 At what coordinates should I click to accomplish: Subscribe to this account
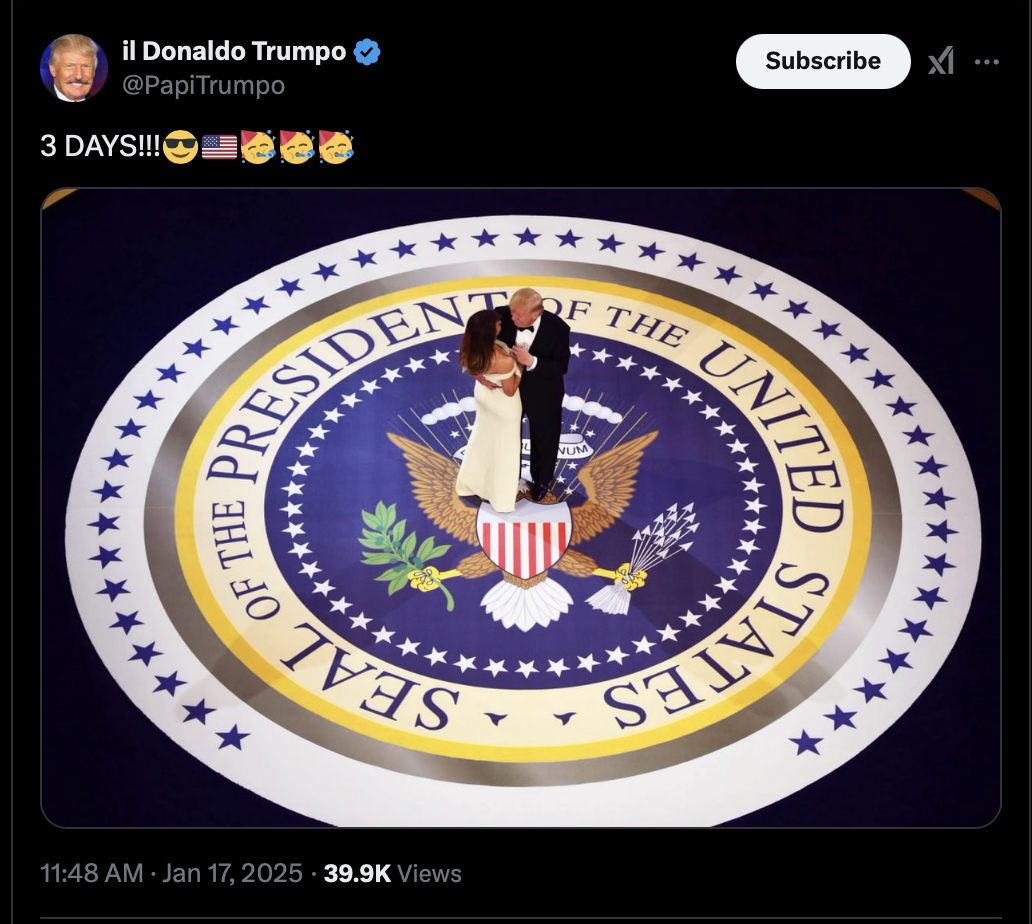[x=823, y=61]
